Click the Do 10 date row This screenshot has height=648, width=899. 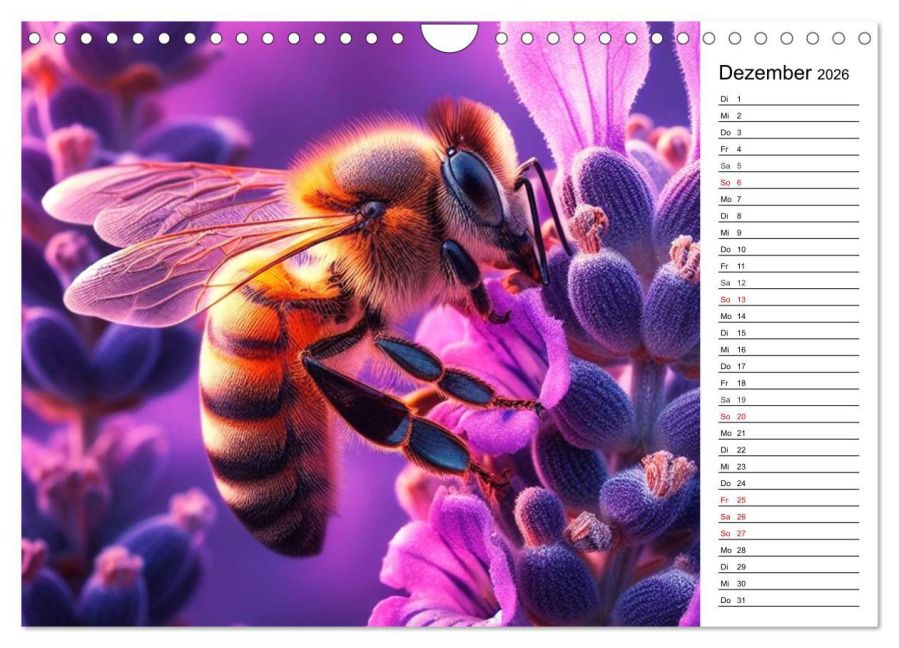coord(788,249)
